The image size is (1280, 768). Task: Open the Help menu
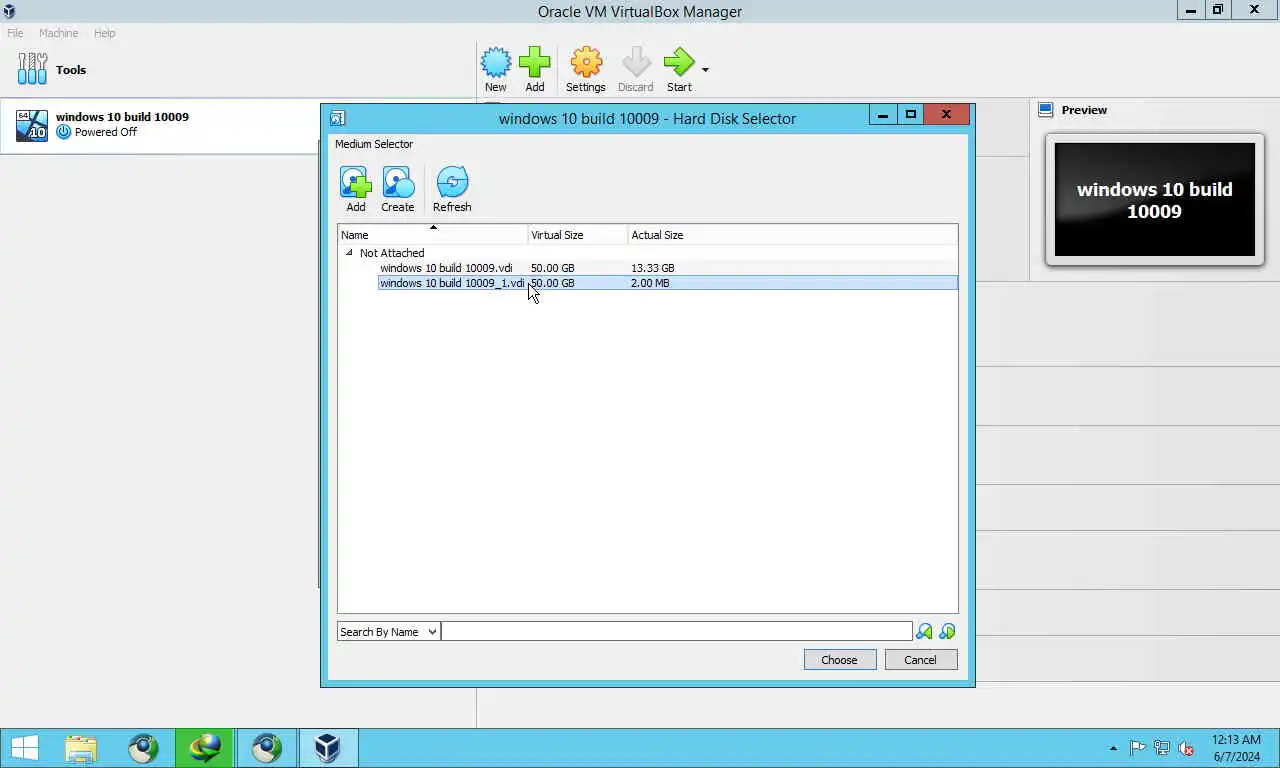[x=104, y=33]
